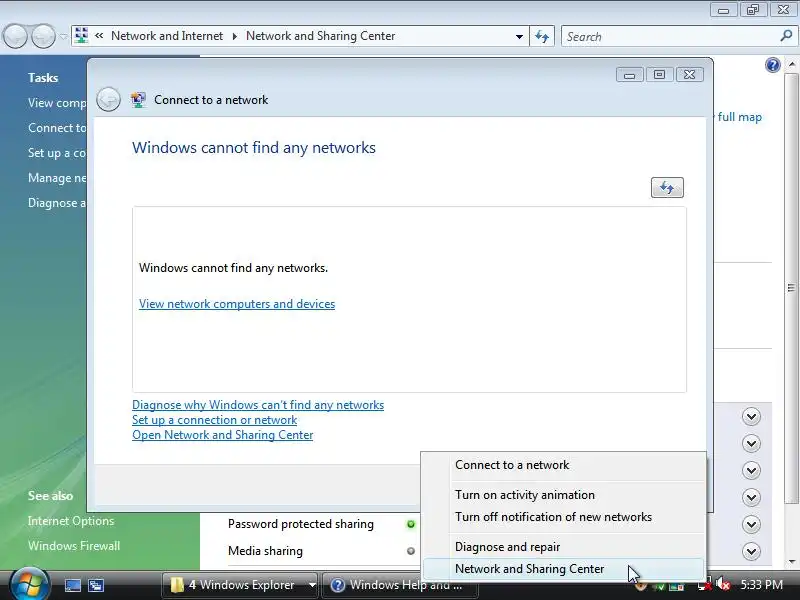Click the double-chevron at the address bar start
This screenshot has width=800, height=600.
99,36
